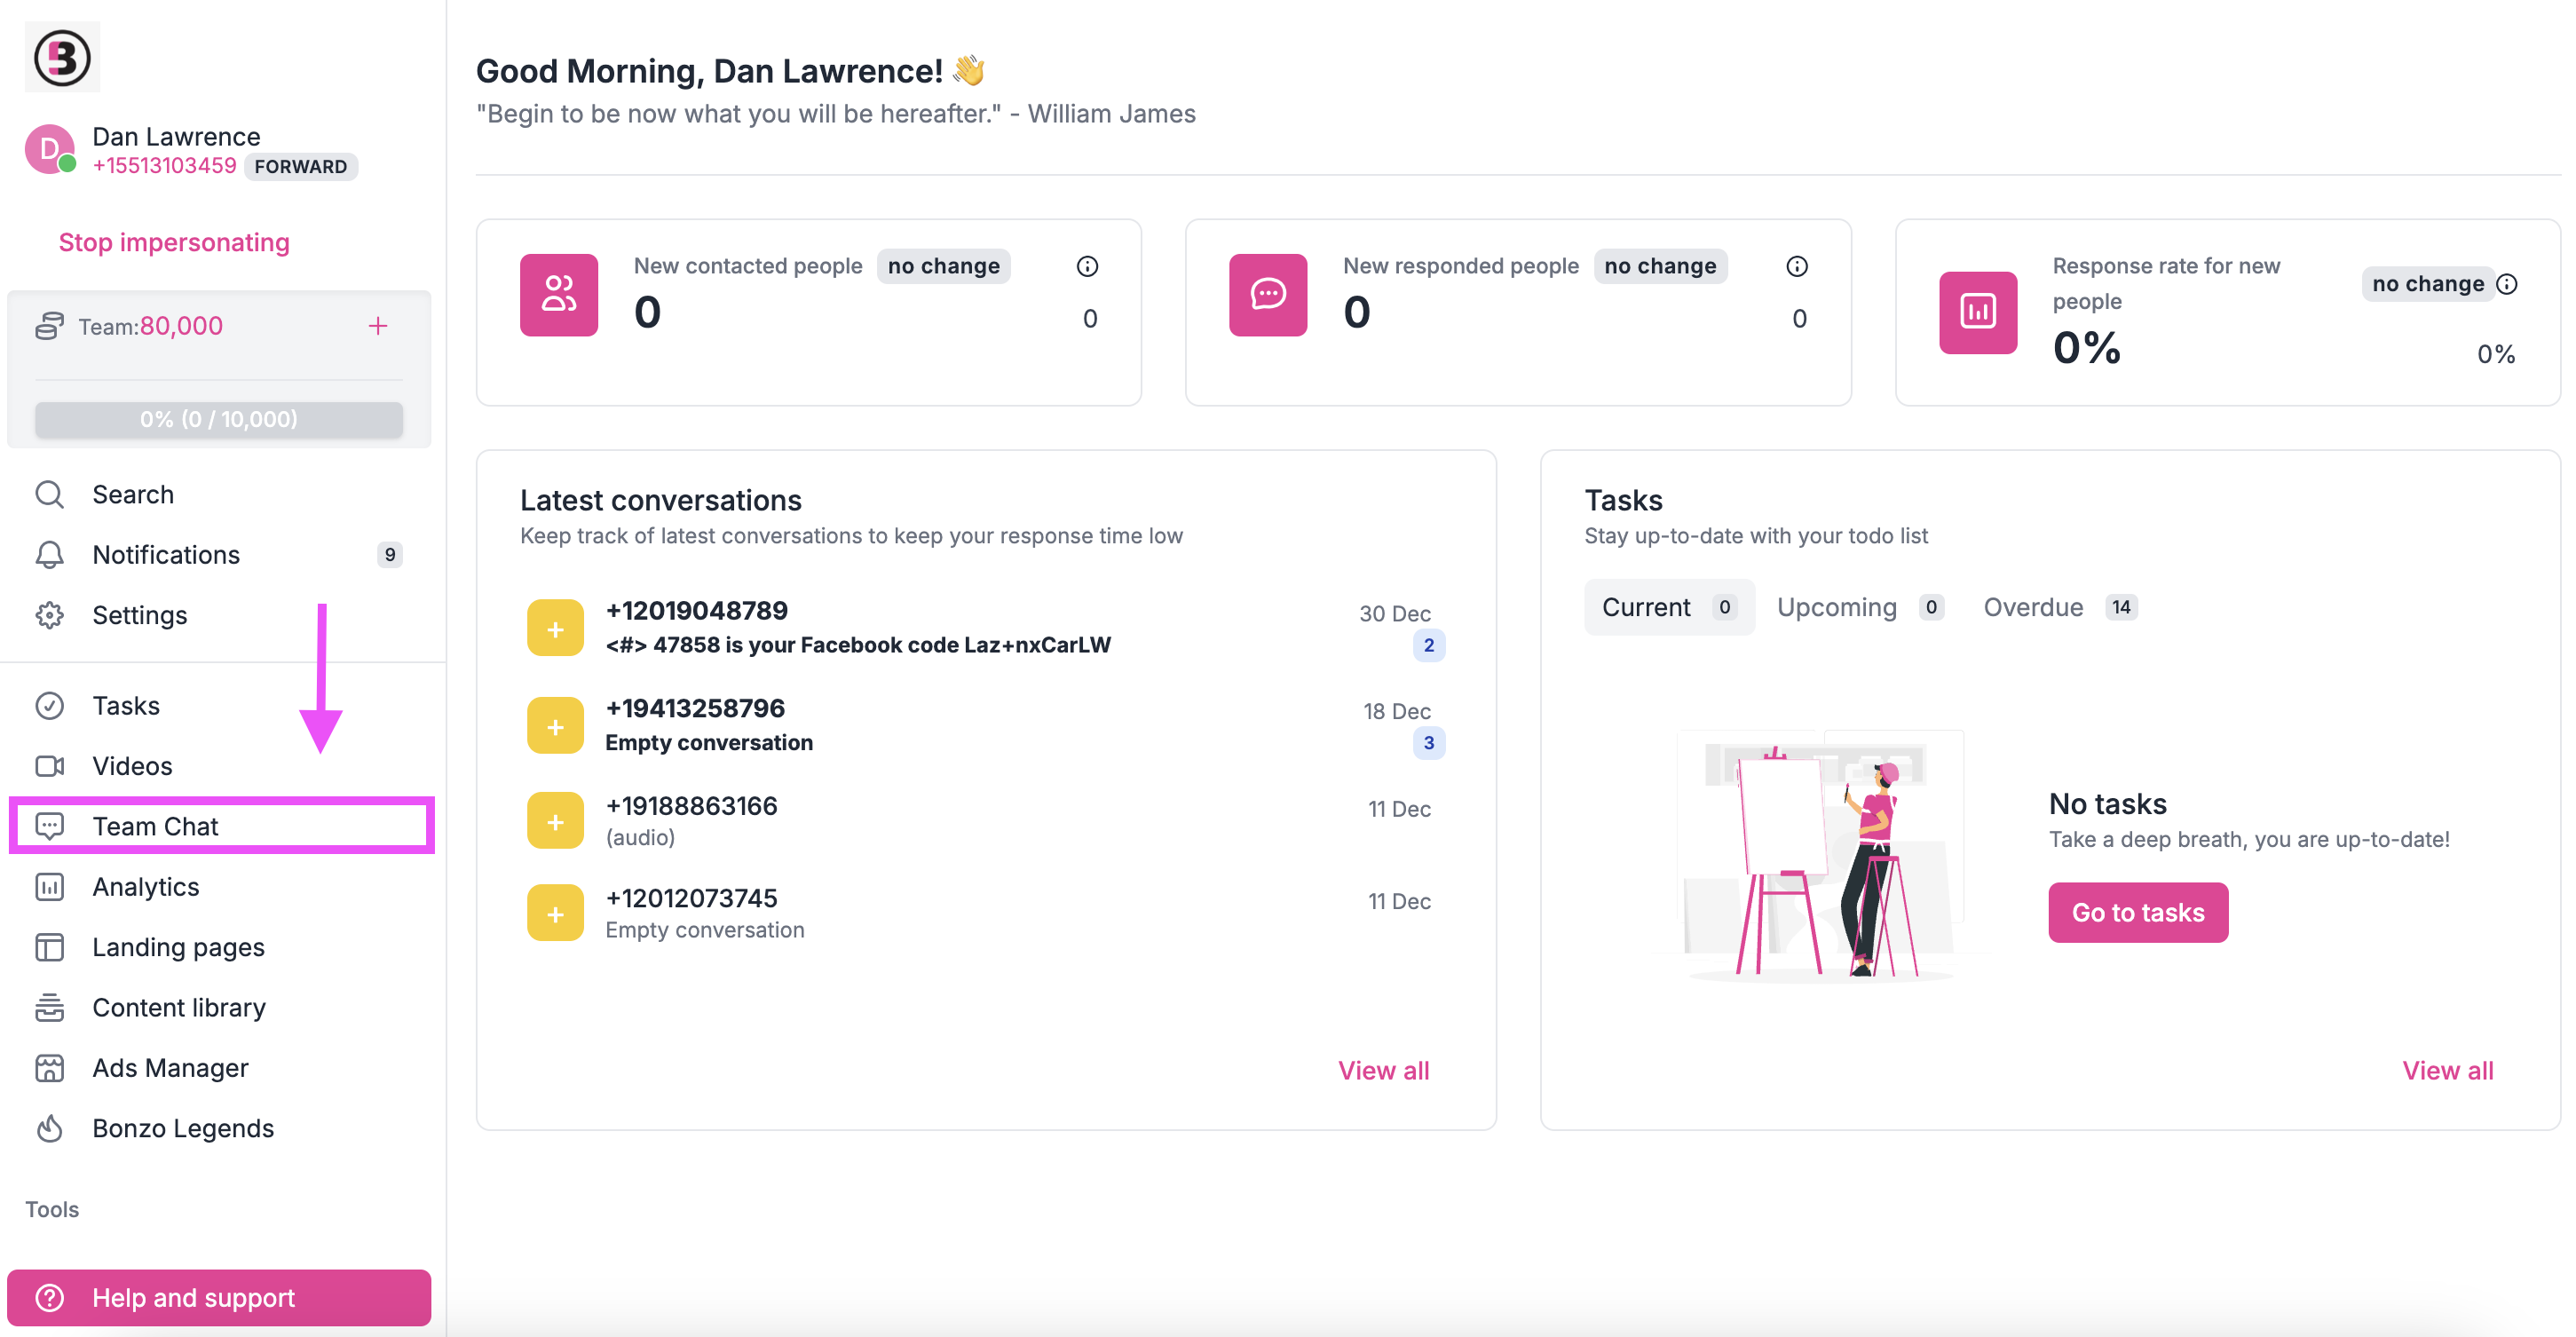The height and width of the screenshot is (1337, 2576).
Task: Open Tasks in the sidebar
Action: (x=218, y=705)
